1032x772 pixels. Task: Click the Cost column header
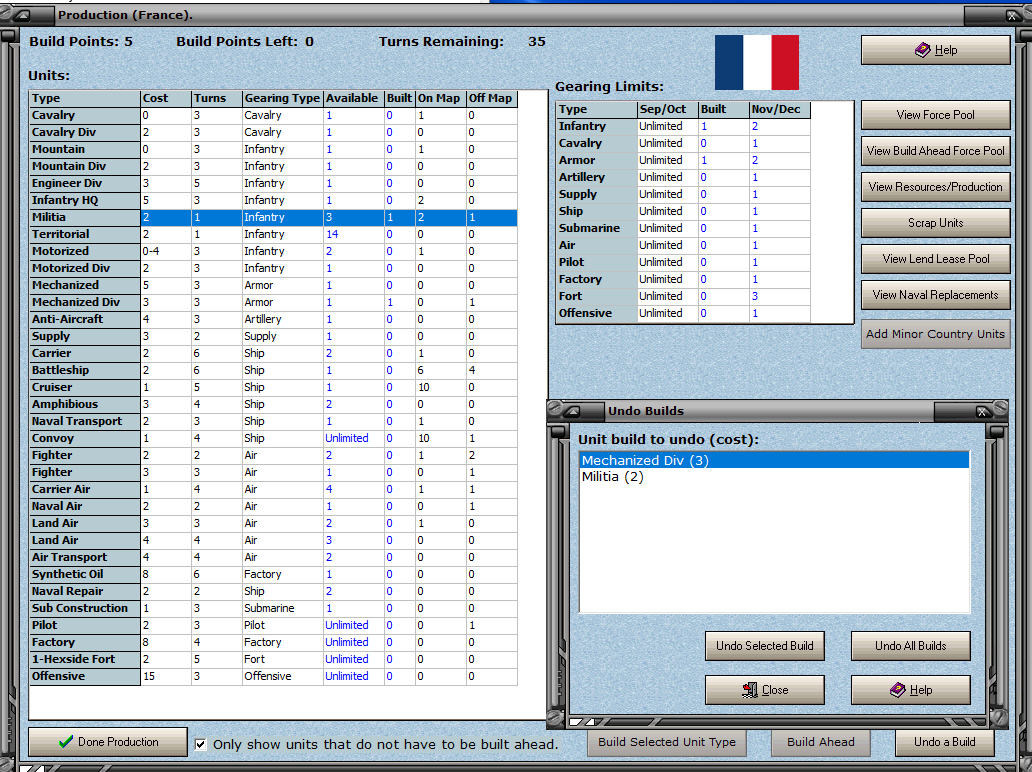pyautogui.click(x=165, y=98)
